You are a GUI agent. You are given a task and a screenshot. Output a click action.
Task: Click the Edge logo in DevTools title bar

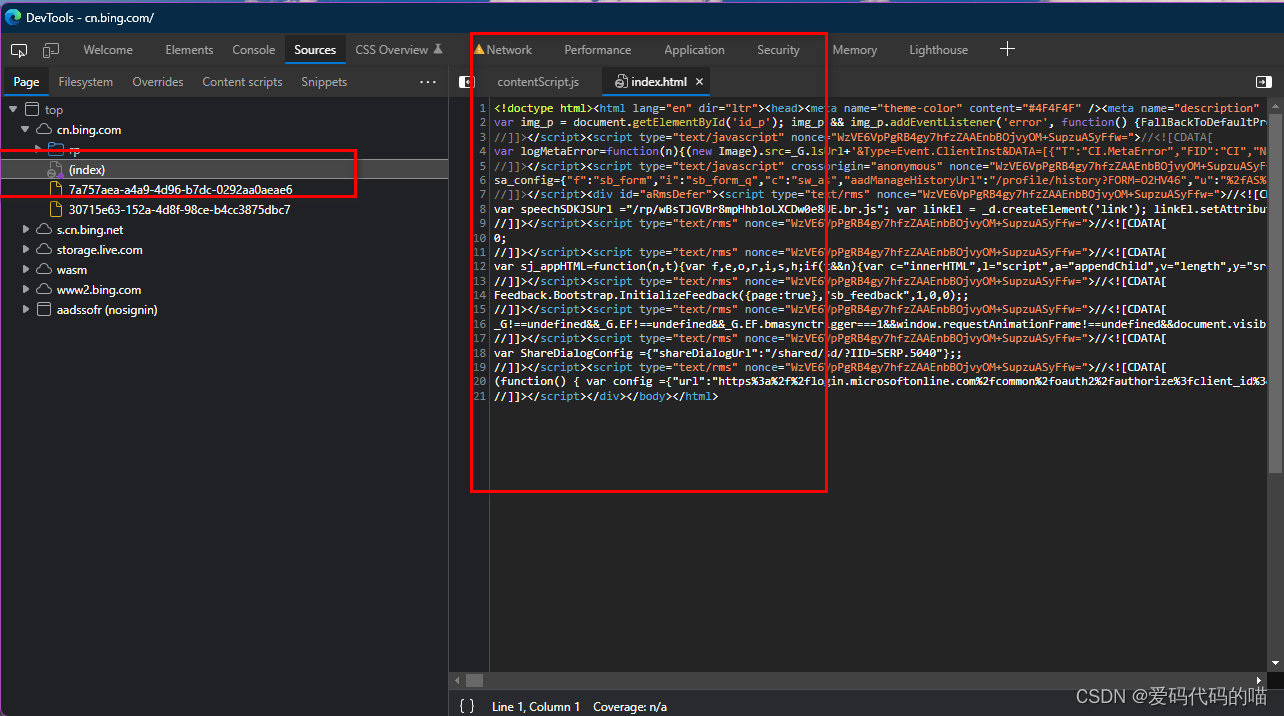pos(13,17)
